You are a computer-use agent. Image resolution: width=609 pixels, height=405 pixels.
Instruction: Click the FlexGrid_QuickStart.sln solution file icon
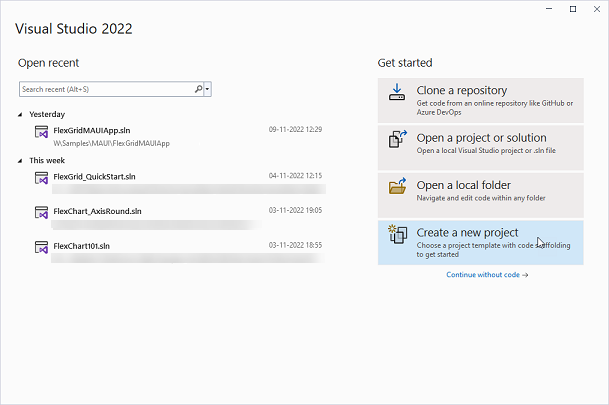pyautogui.click(x=42, y=180)
